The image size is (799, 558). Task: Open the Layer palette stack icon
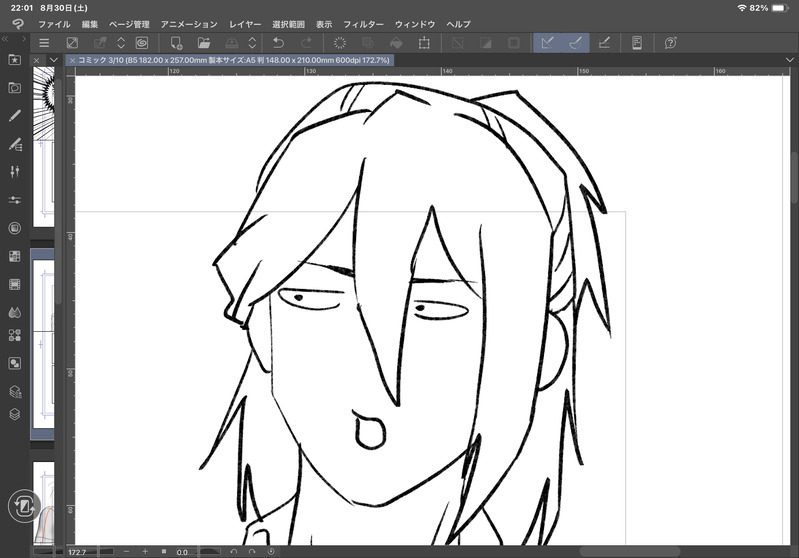point(15,414)
